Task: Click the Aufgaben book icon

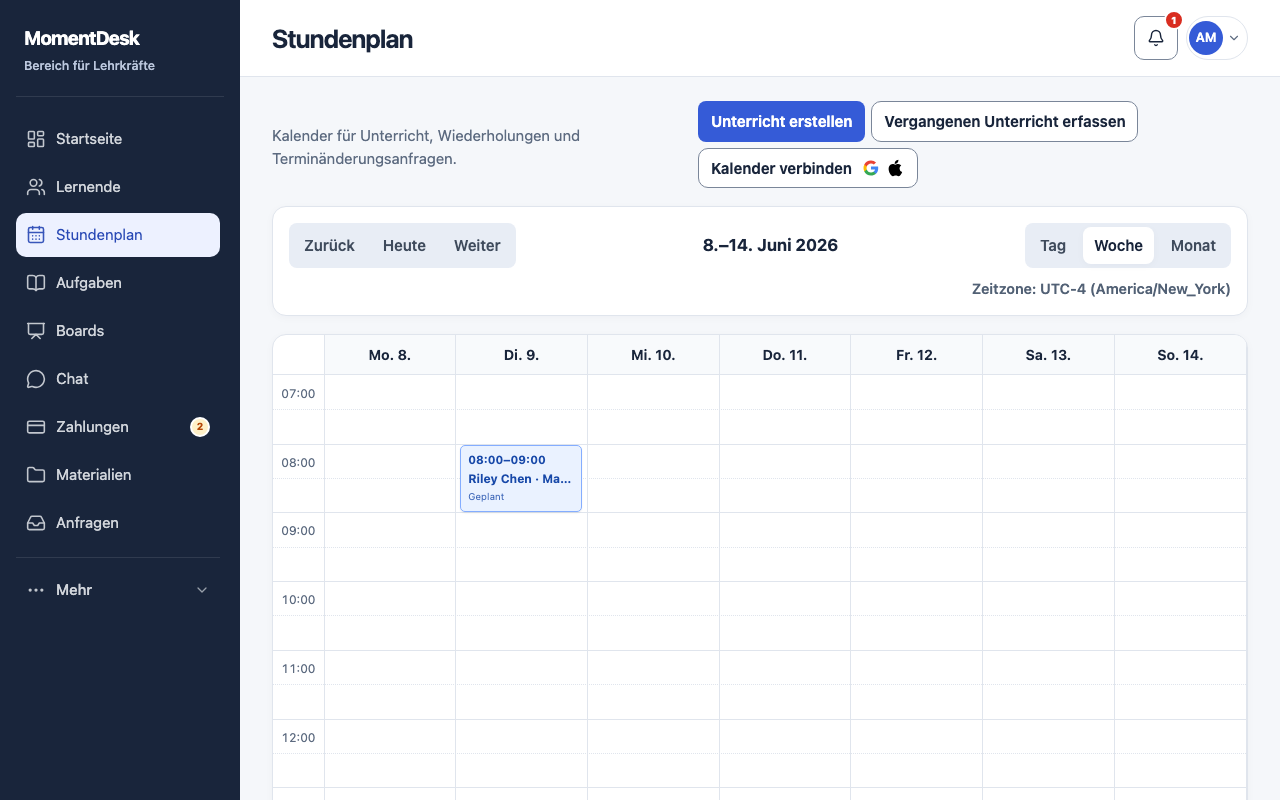Action: click(x=36, y=283)
